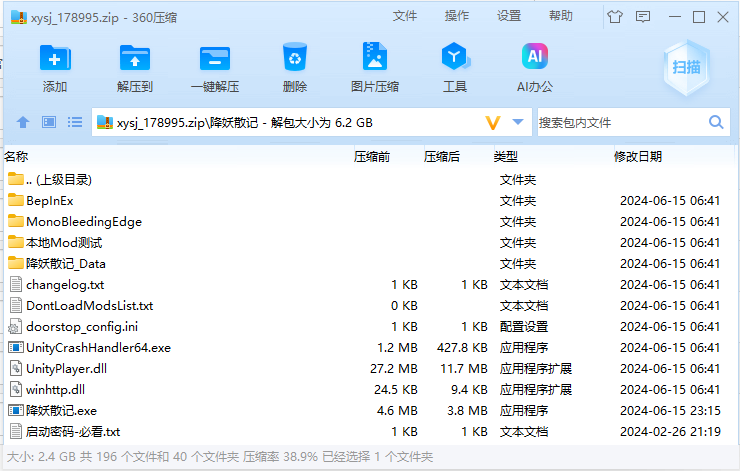The width and height of the screenshot is (740, 471).
Task: Select the UnityCrashHandler64.exe file icon
Action: pos(16,347)
